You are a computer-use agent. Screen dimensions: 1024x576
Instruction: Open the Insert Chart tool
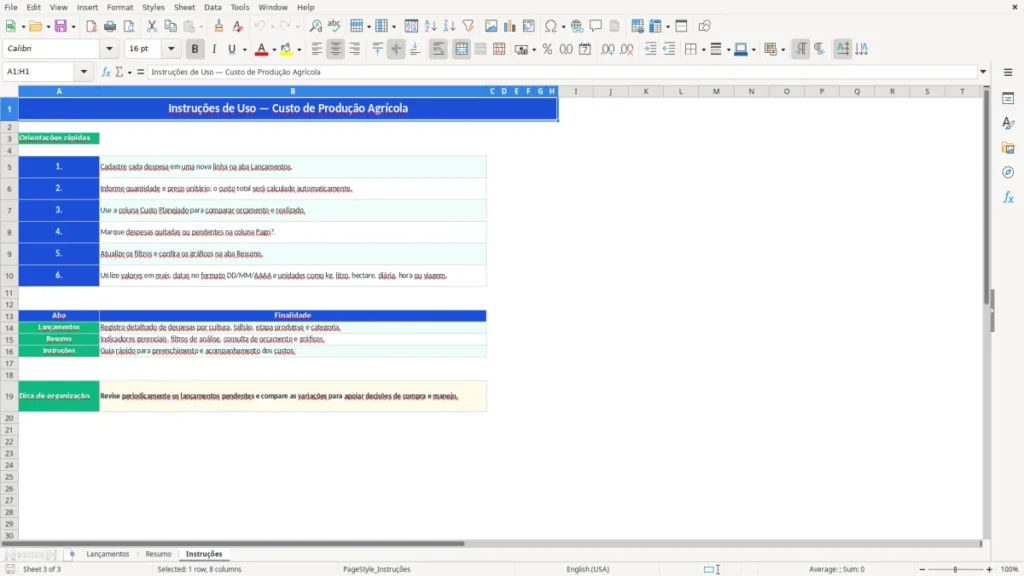(x=509, y=26)
